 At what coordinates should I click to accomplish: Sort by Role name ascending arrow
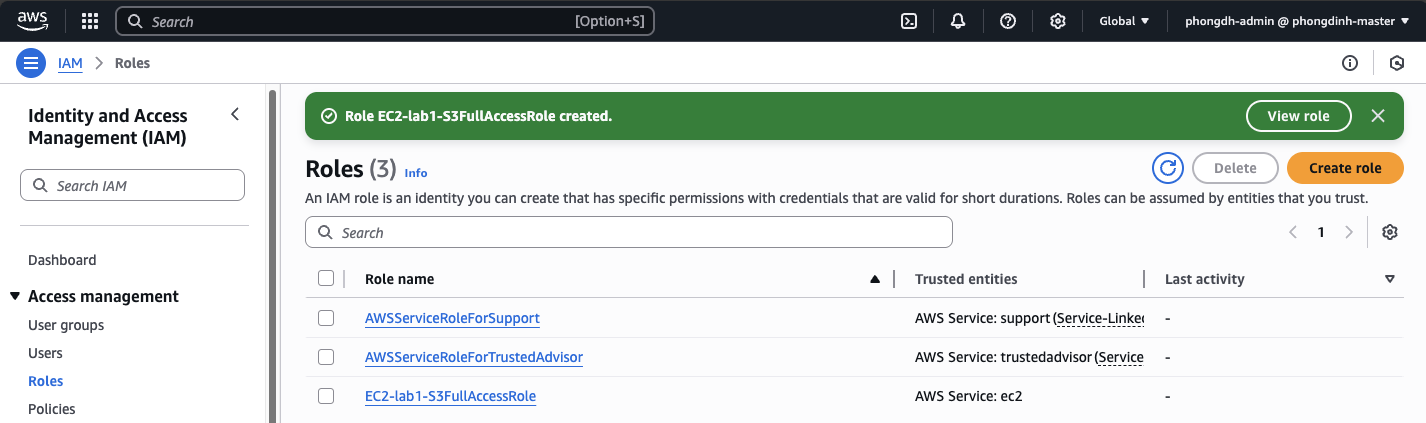[x=875, y=279]
